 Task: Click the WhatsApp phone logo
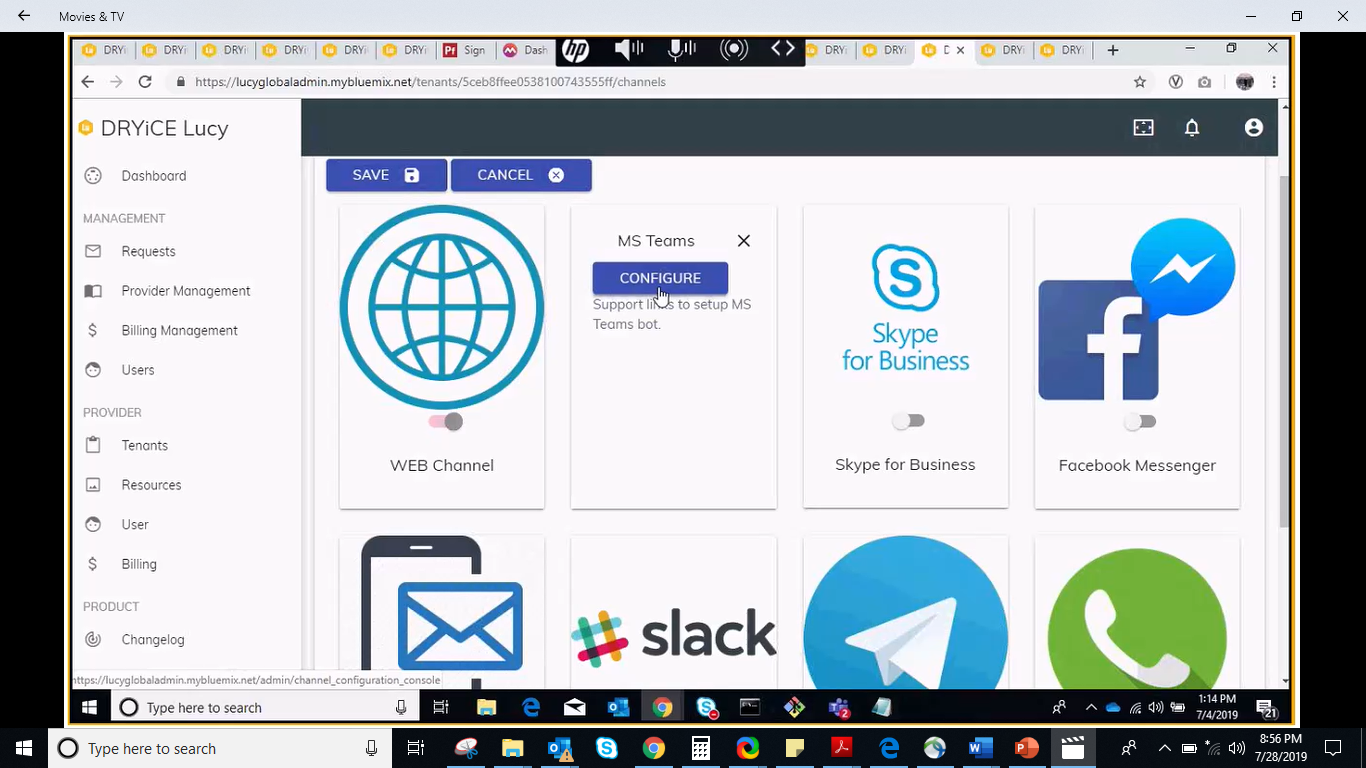click(x=1137, y=618)
